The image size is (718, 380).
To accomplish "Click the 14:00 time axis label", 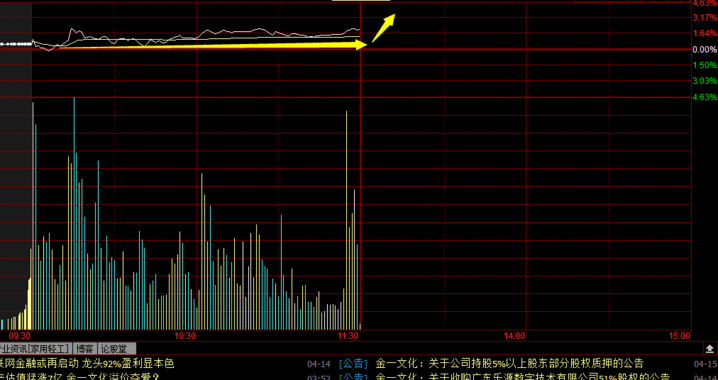I will click(514, 336).
